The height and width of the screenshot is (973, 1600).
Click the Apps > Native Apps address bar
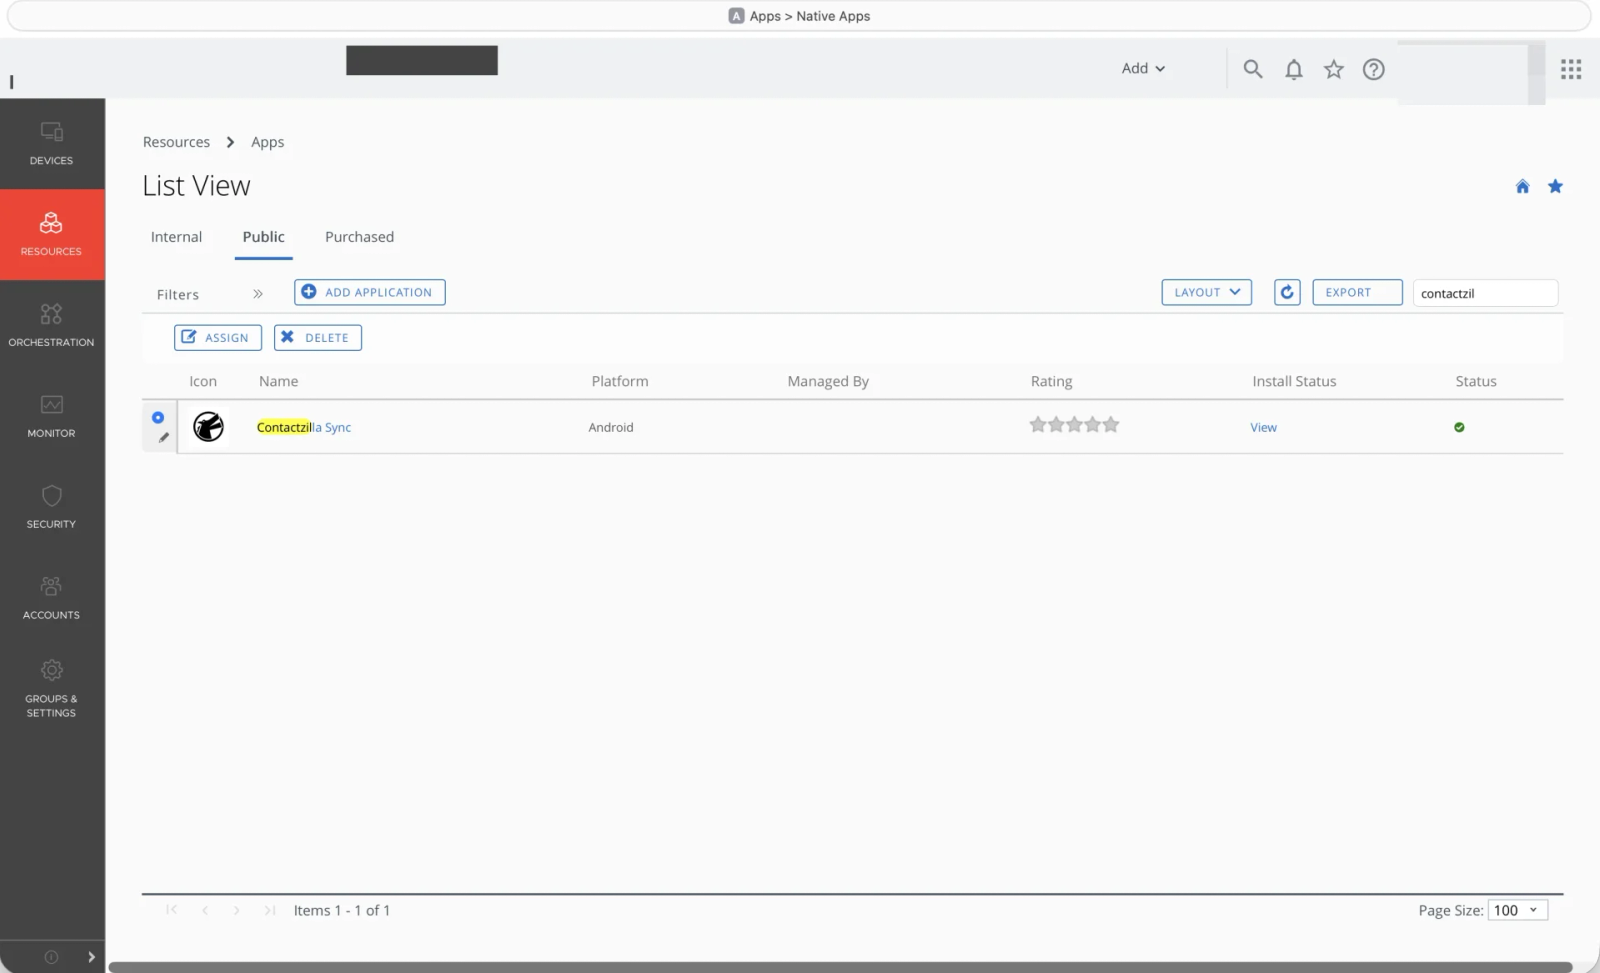tap(799, 16)
